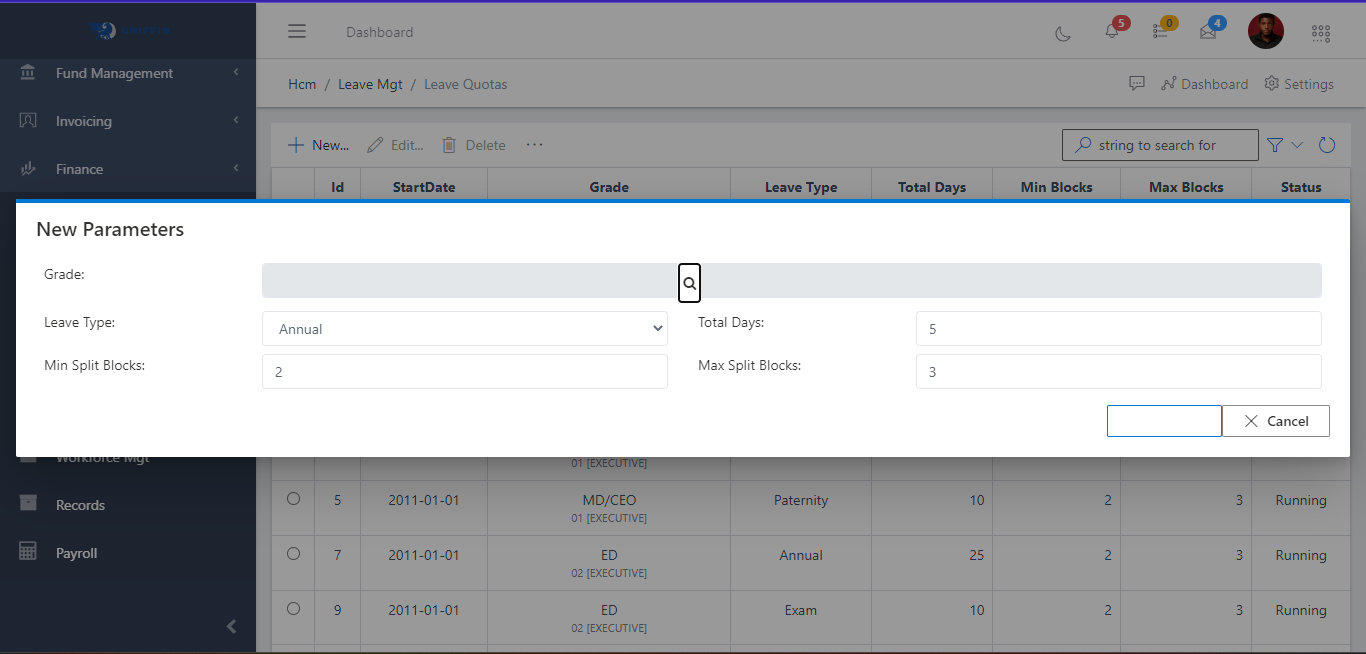Viewport: 1366px width, 654px height.
Task: Open the Leave Type dropdown
Action: click(464, 329)
